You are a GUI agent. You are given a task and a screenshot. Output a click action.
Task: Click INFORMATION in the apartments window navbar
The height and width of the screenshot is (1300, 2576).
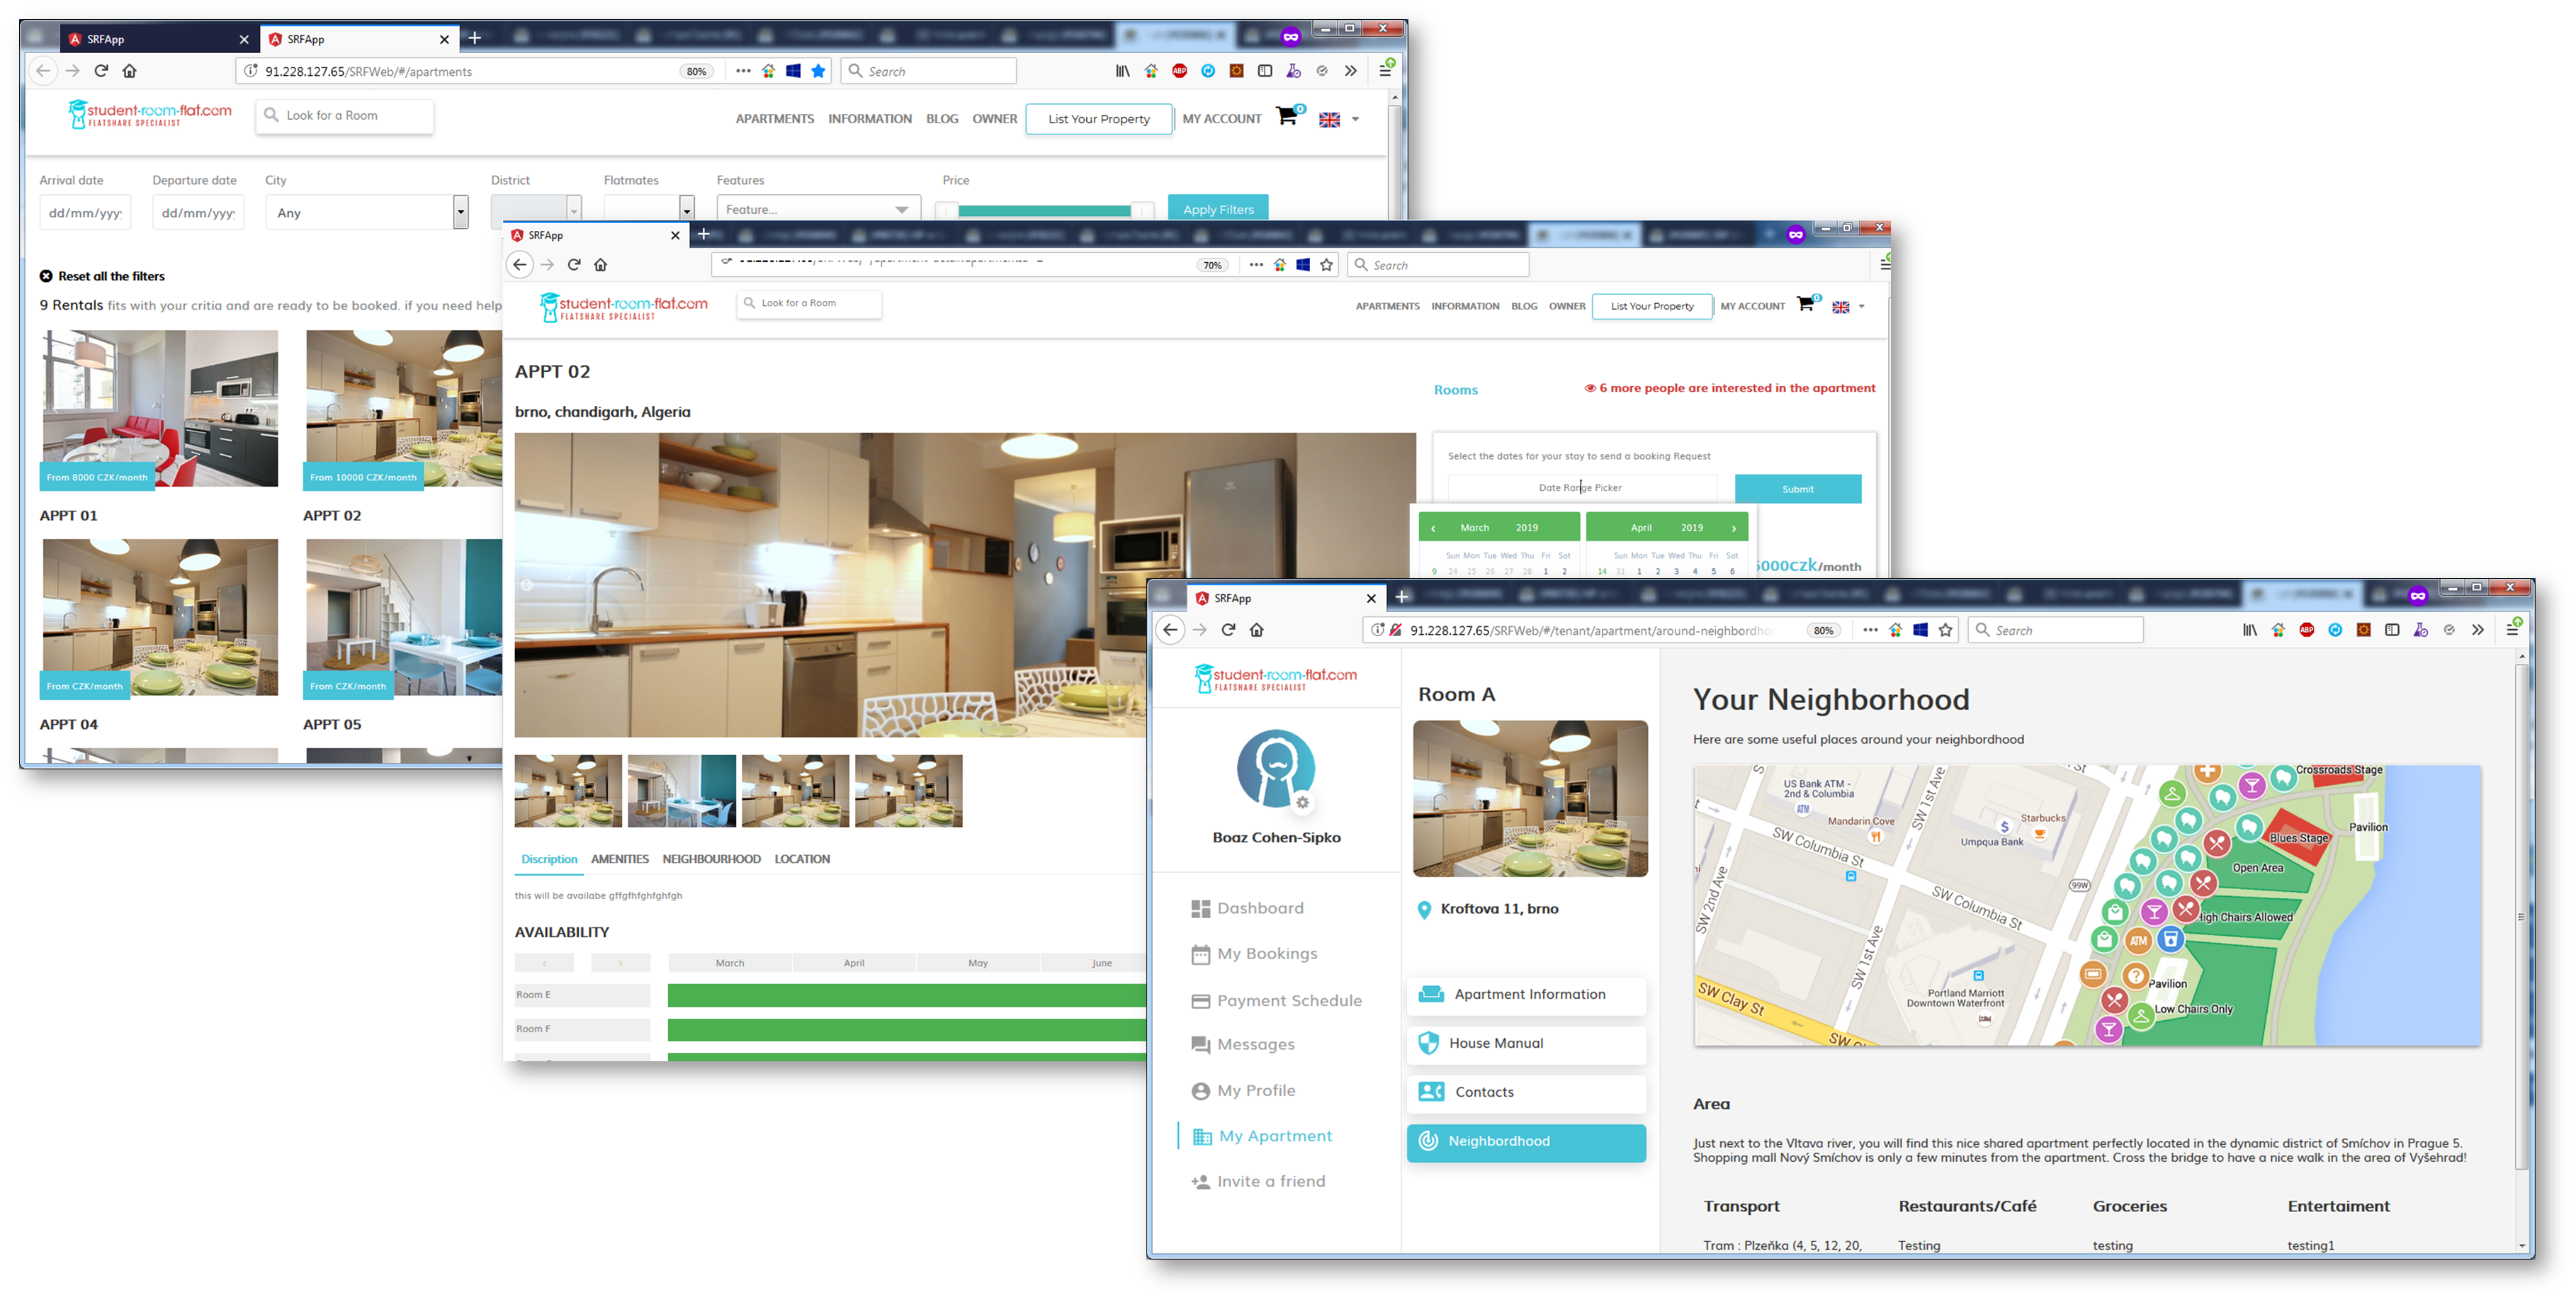click(869, 119)
